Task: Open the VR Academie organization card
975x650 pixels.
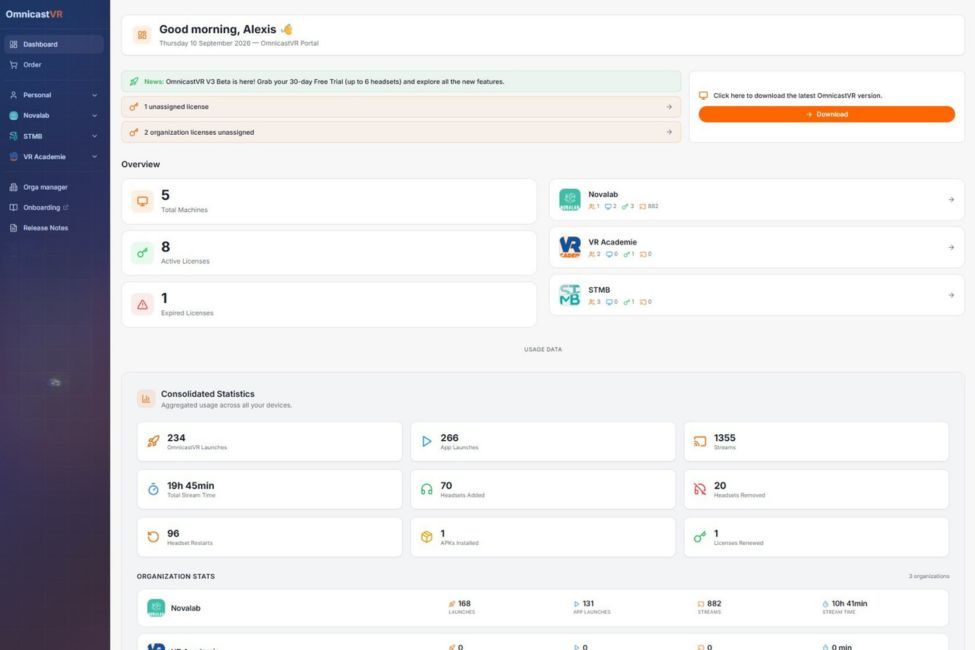Action: point(757,248)
